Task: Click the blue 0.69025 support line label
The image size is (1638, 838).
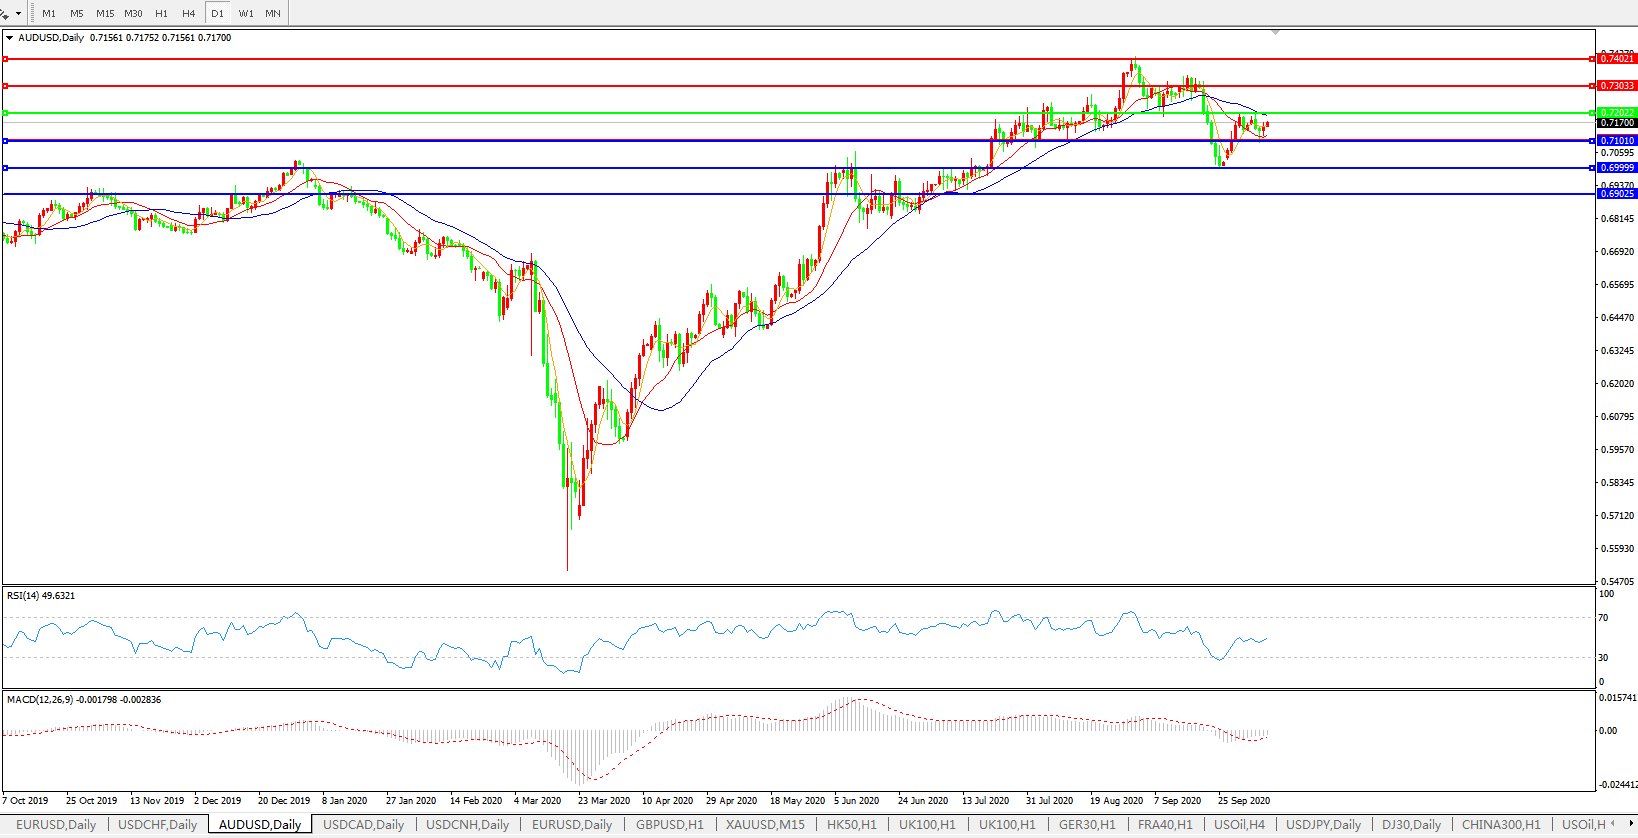Action: tap(1617, 194)
